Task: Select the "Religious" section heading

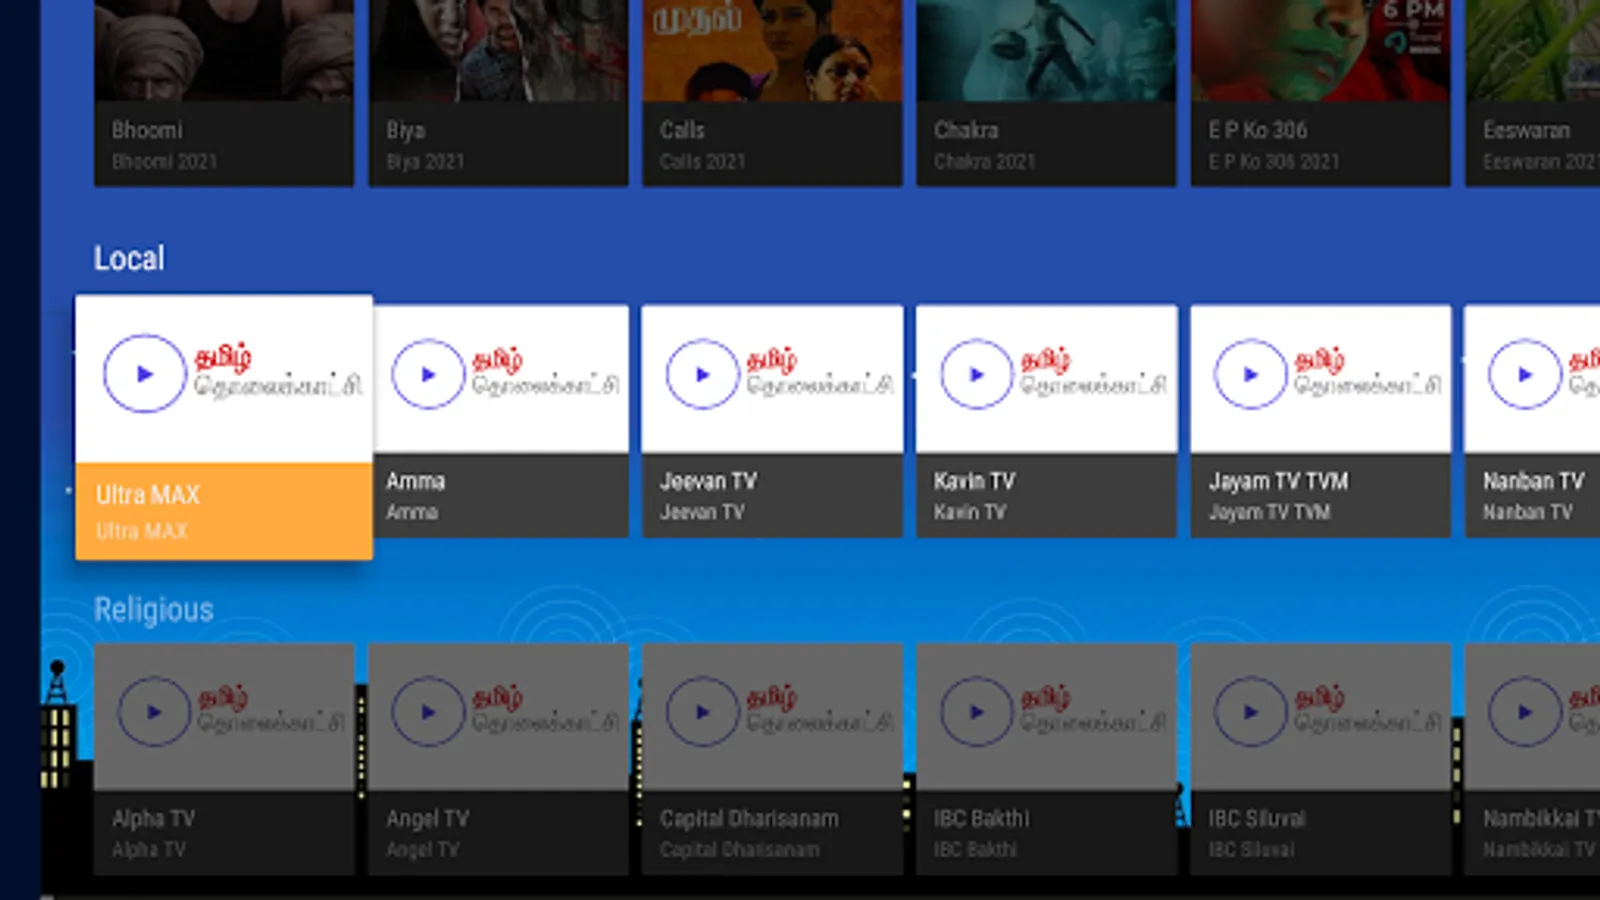Action: [x=154, y=610]
